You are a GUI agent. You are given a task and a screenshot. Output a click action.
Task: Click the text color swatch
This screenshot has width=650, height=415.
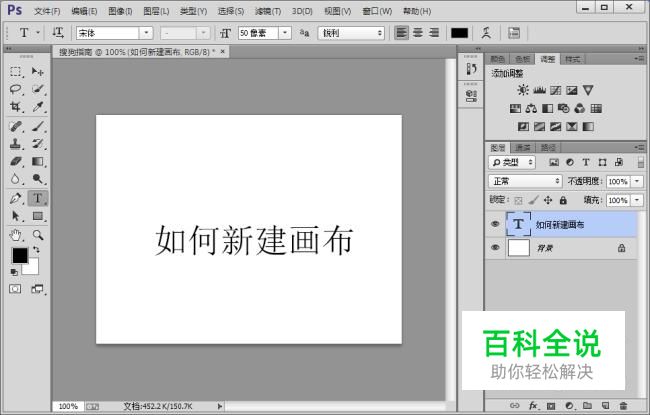pos(459,33)
